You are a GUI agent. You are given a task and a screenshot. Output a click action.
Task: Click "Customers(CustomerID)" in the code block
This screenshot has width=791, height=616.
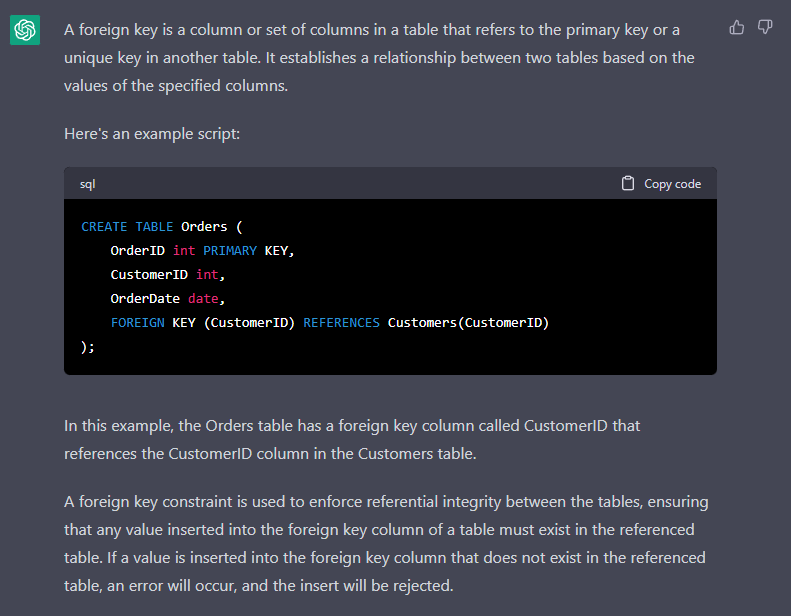[468, 323]
